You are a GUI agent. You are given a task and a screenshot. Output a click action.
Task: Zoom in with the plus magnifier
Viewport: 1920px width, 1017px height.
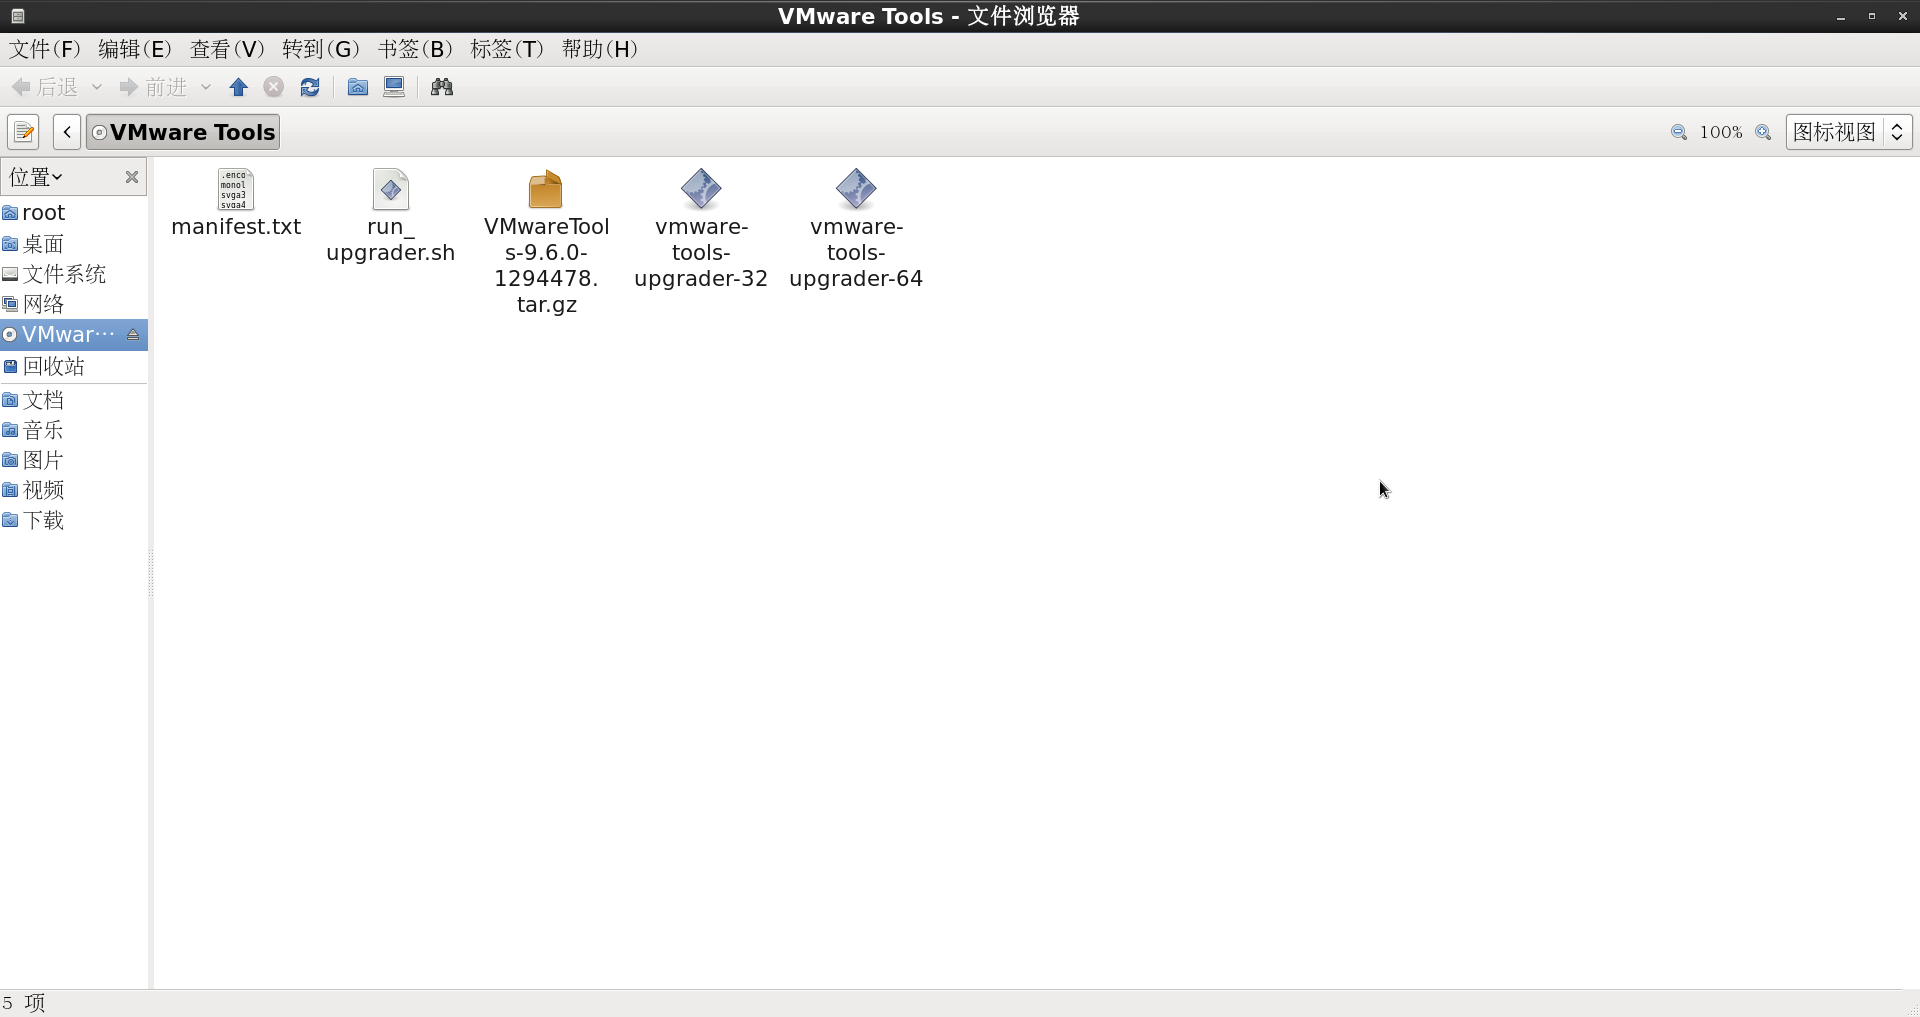click(1763, 132)
